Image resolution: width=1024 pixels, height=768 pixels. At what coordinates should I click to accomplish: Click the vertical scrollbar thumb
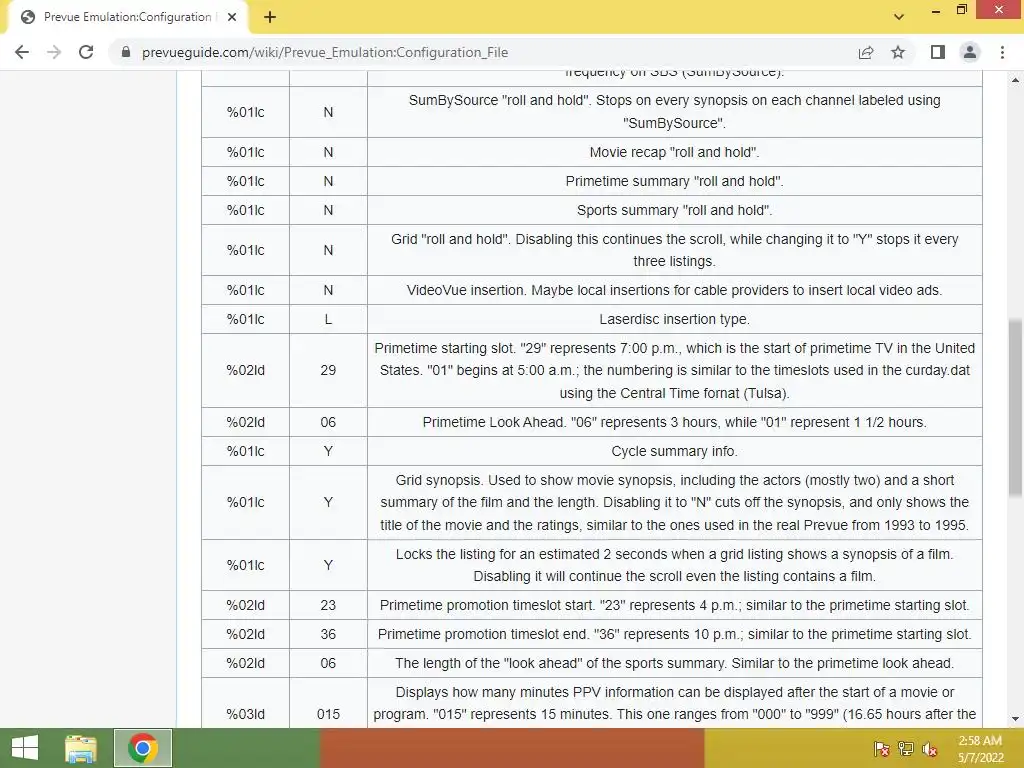tap(1015, 407)
